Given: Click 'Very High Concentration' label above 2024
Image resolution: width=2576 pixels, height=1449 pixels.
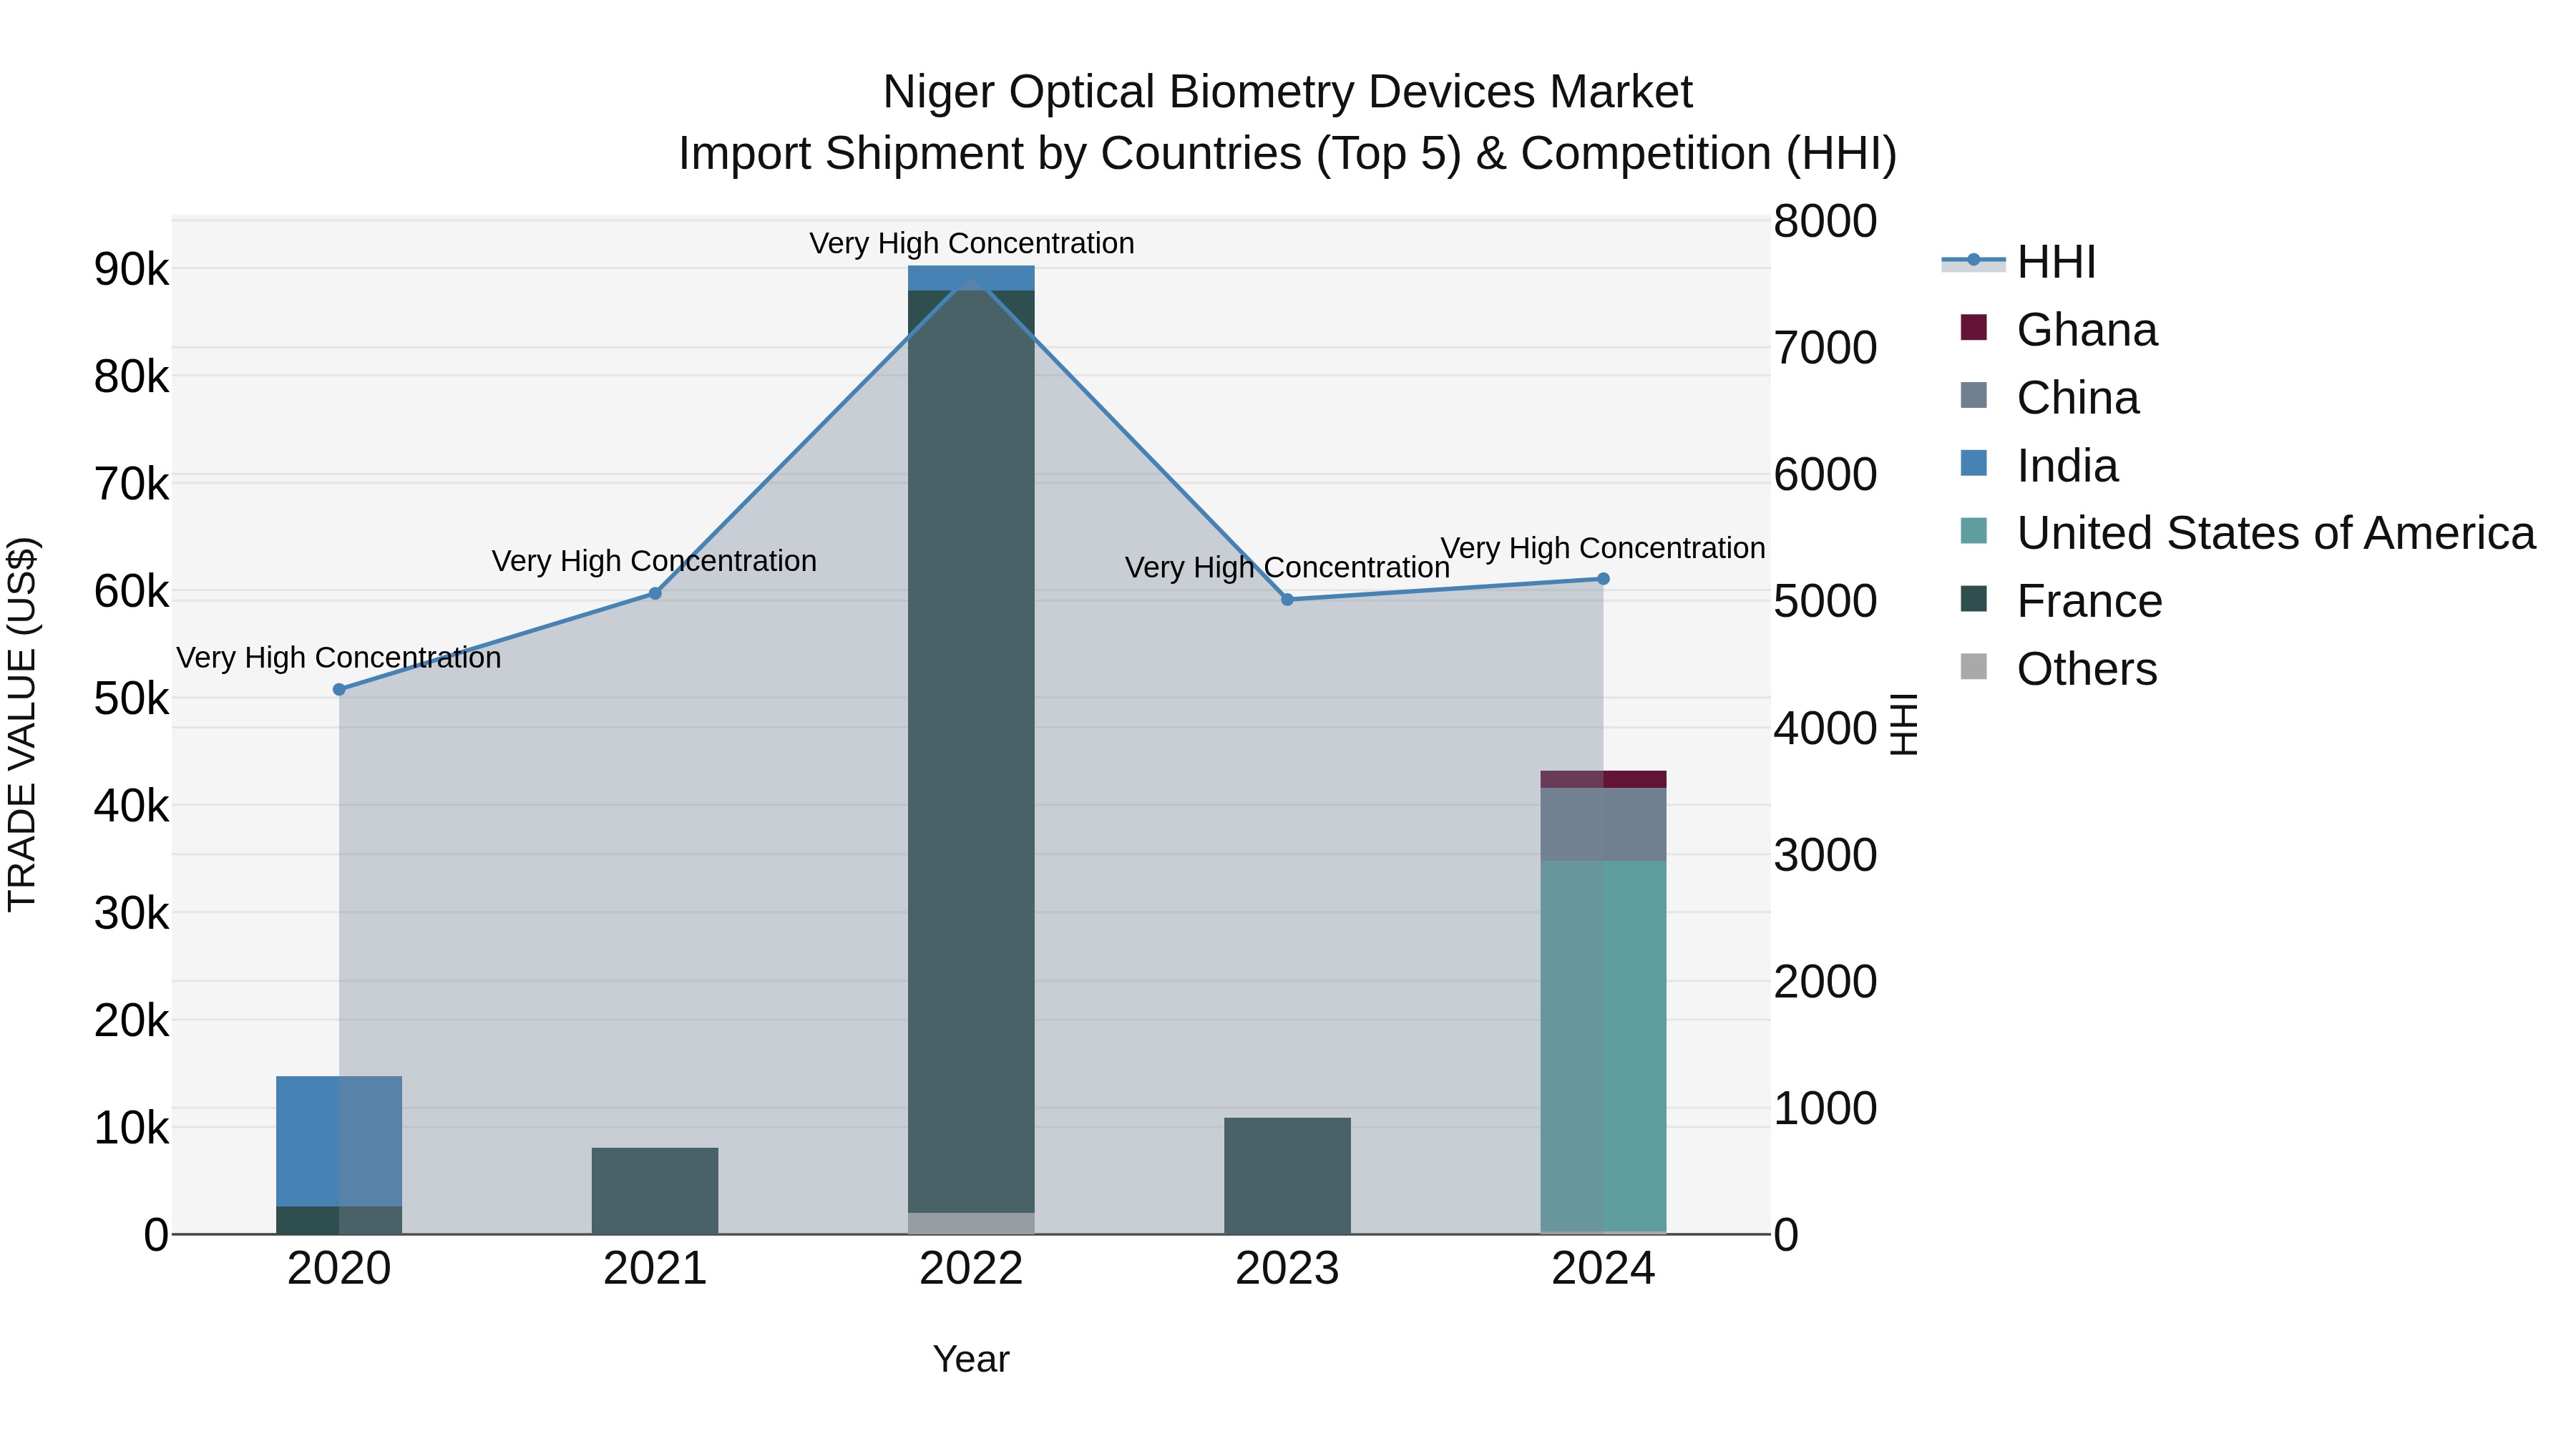Looking at the screenshot, I should [x=1603, y=548].
